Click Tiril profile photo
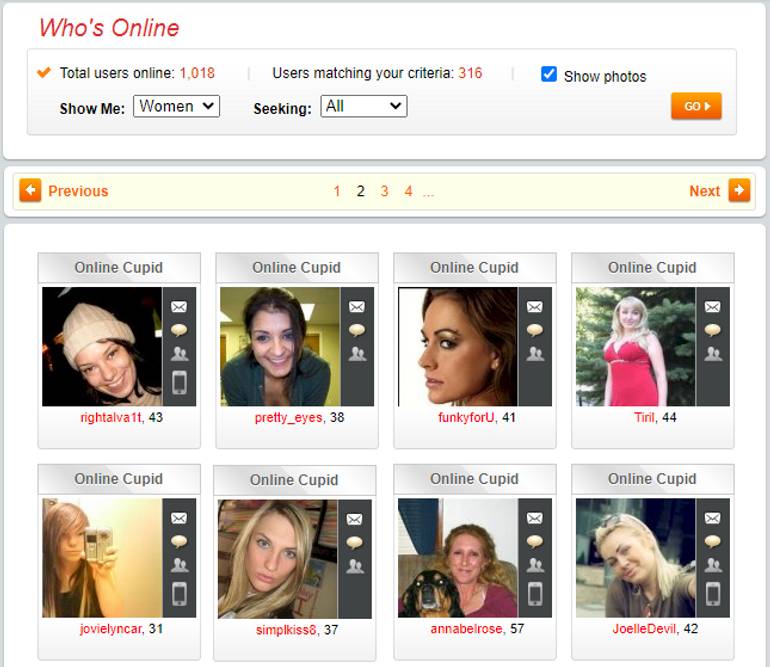770x667 pixels. click(635, 347)
